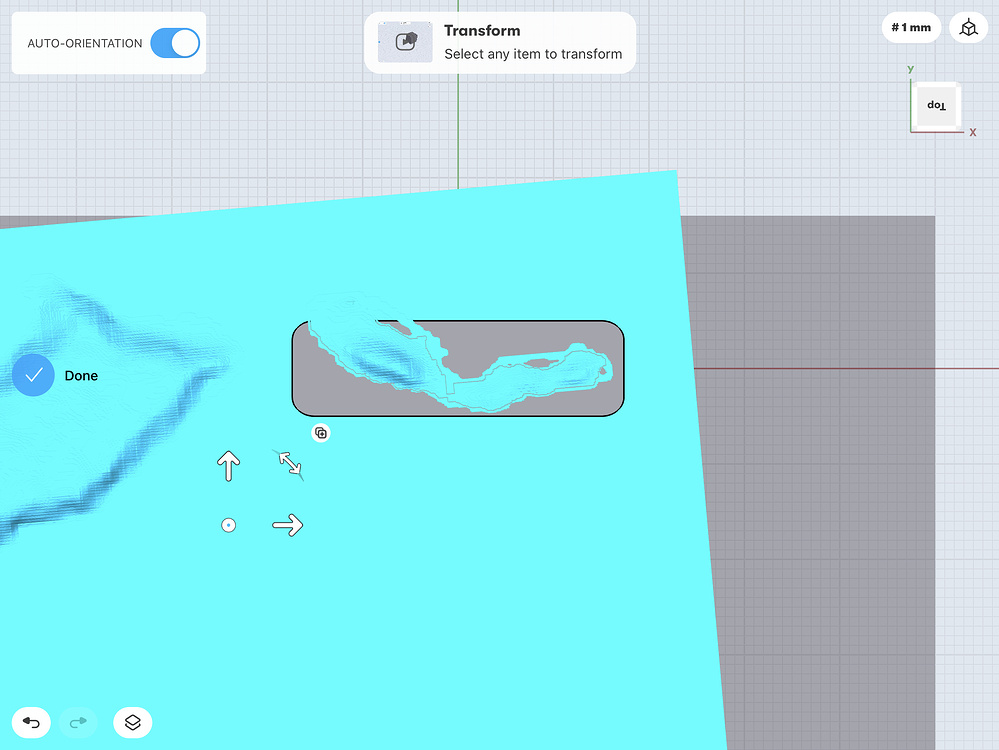Click the Done label text
The width and height of the screenshot is (999, 750).
click(81, 376)
